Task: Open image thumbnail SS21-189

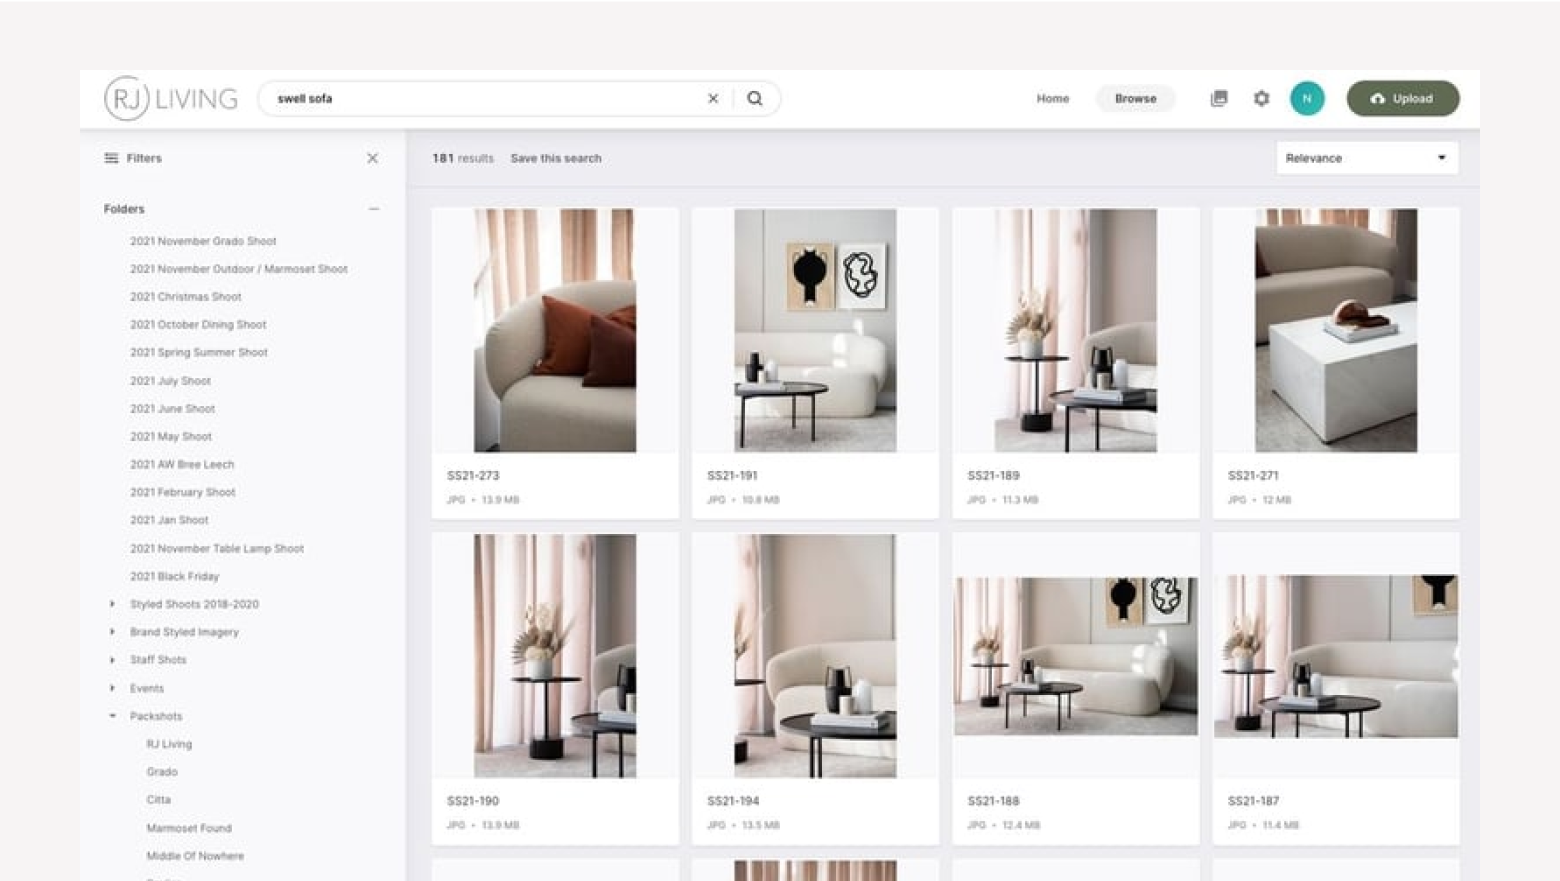Action: pyautogui.click(x=1075, y=330)
